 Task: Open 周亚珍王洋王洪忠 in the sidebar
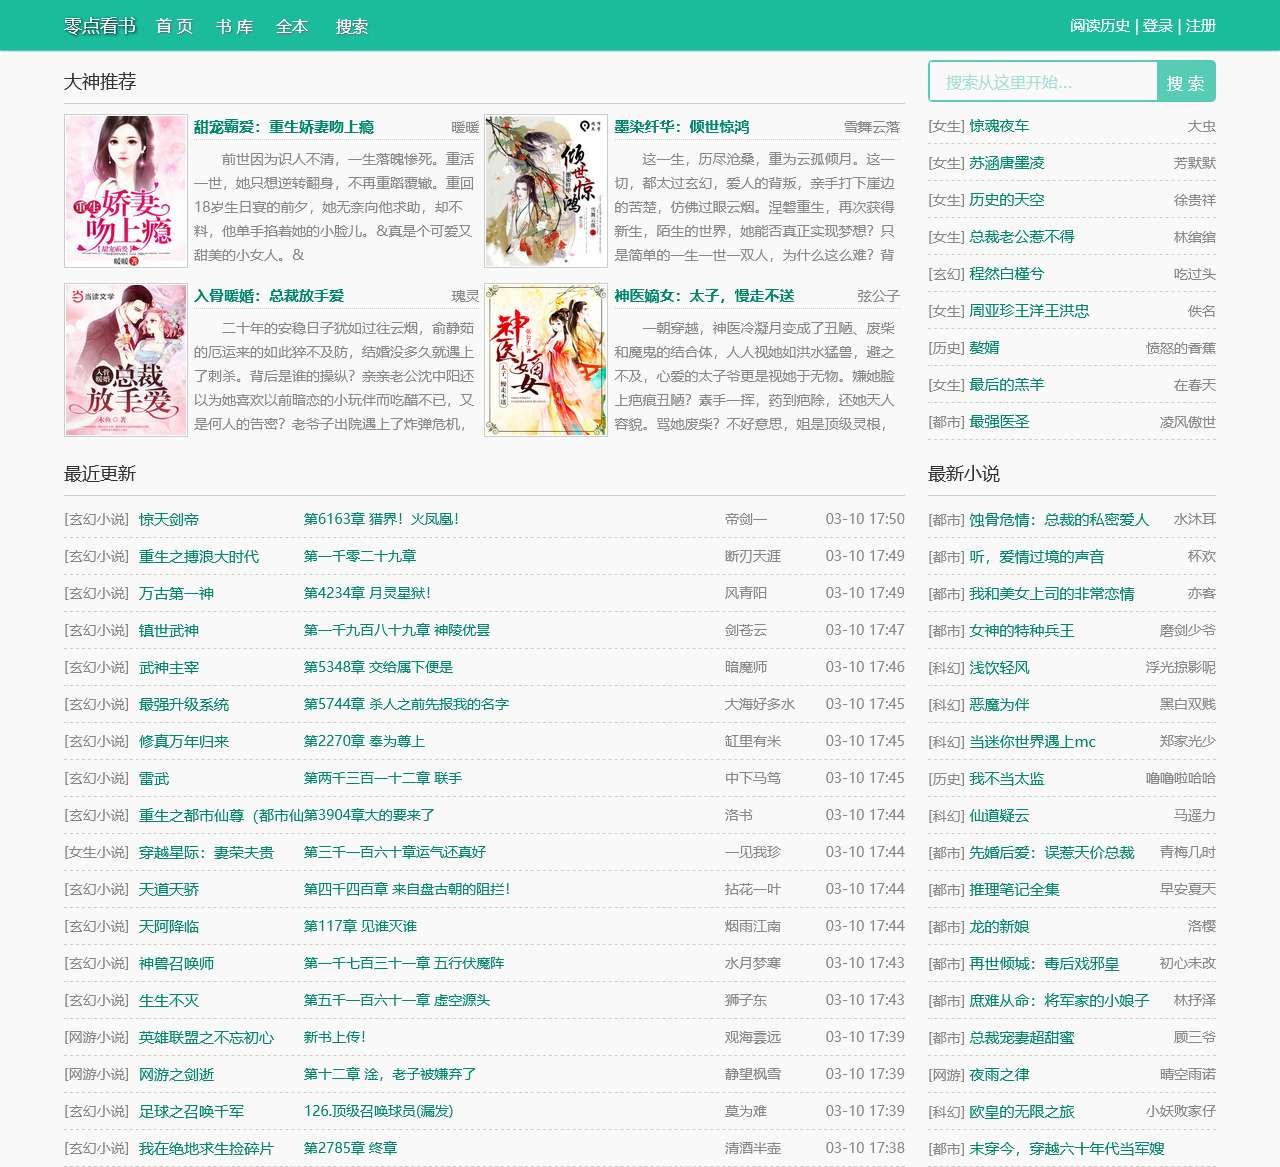tap(1029, 311)
